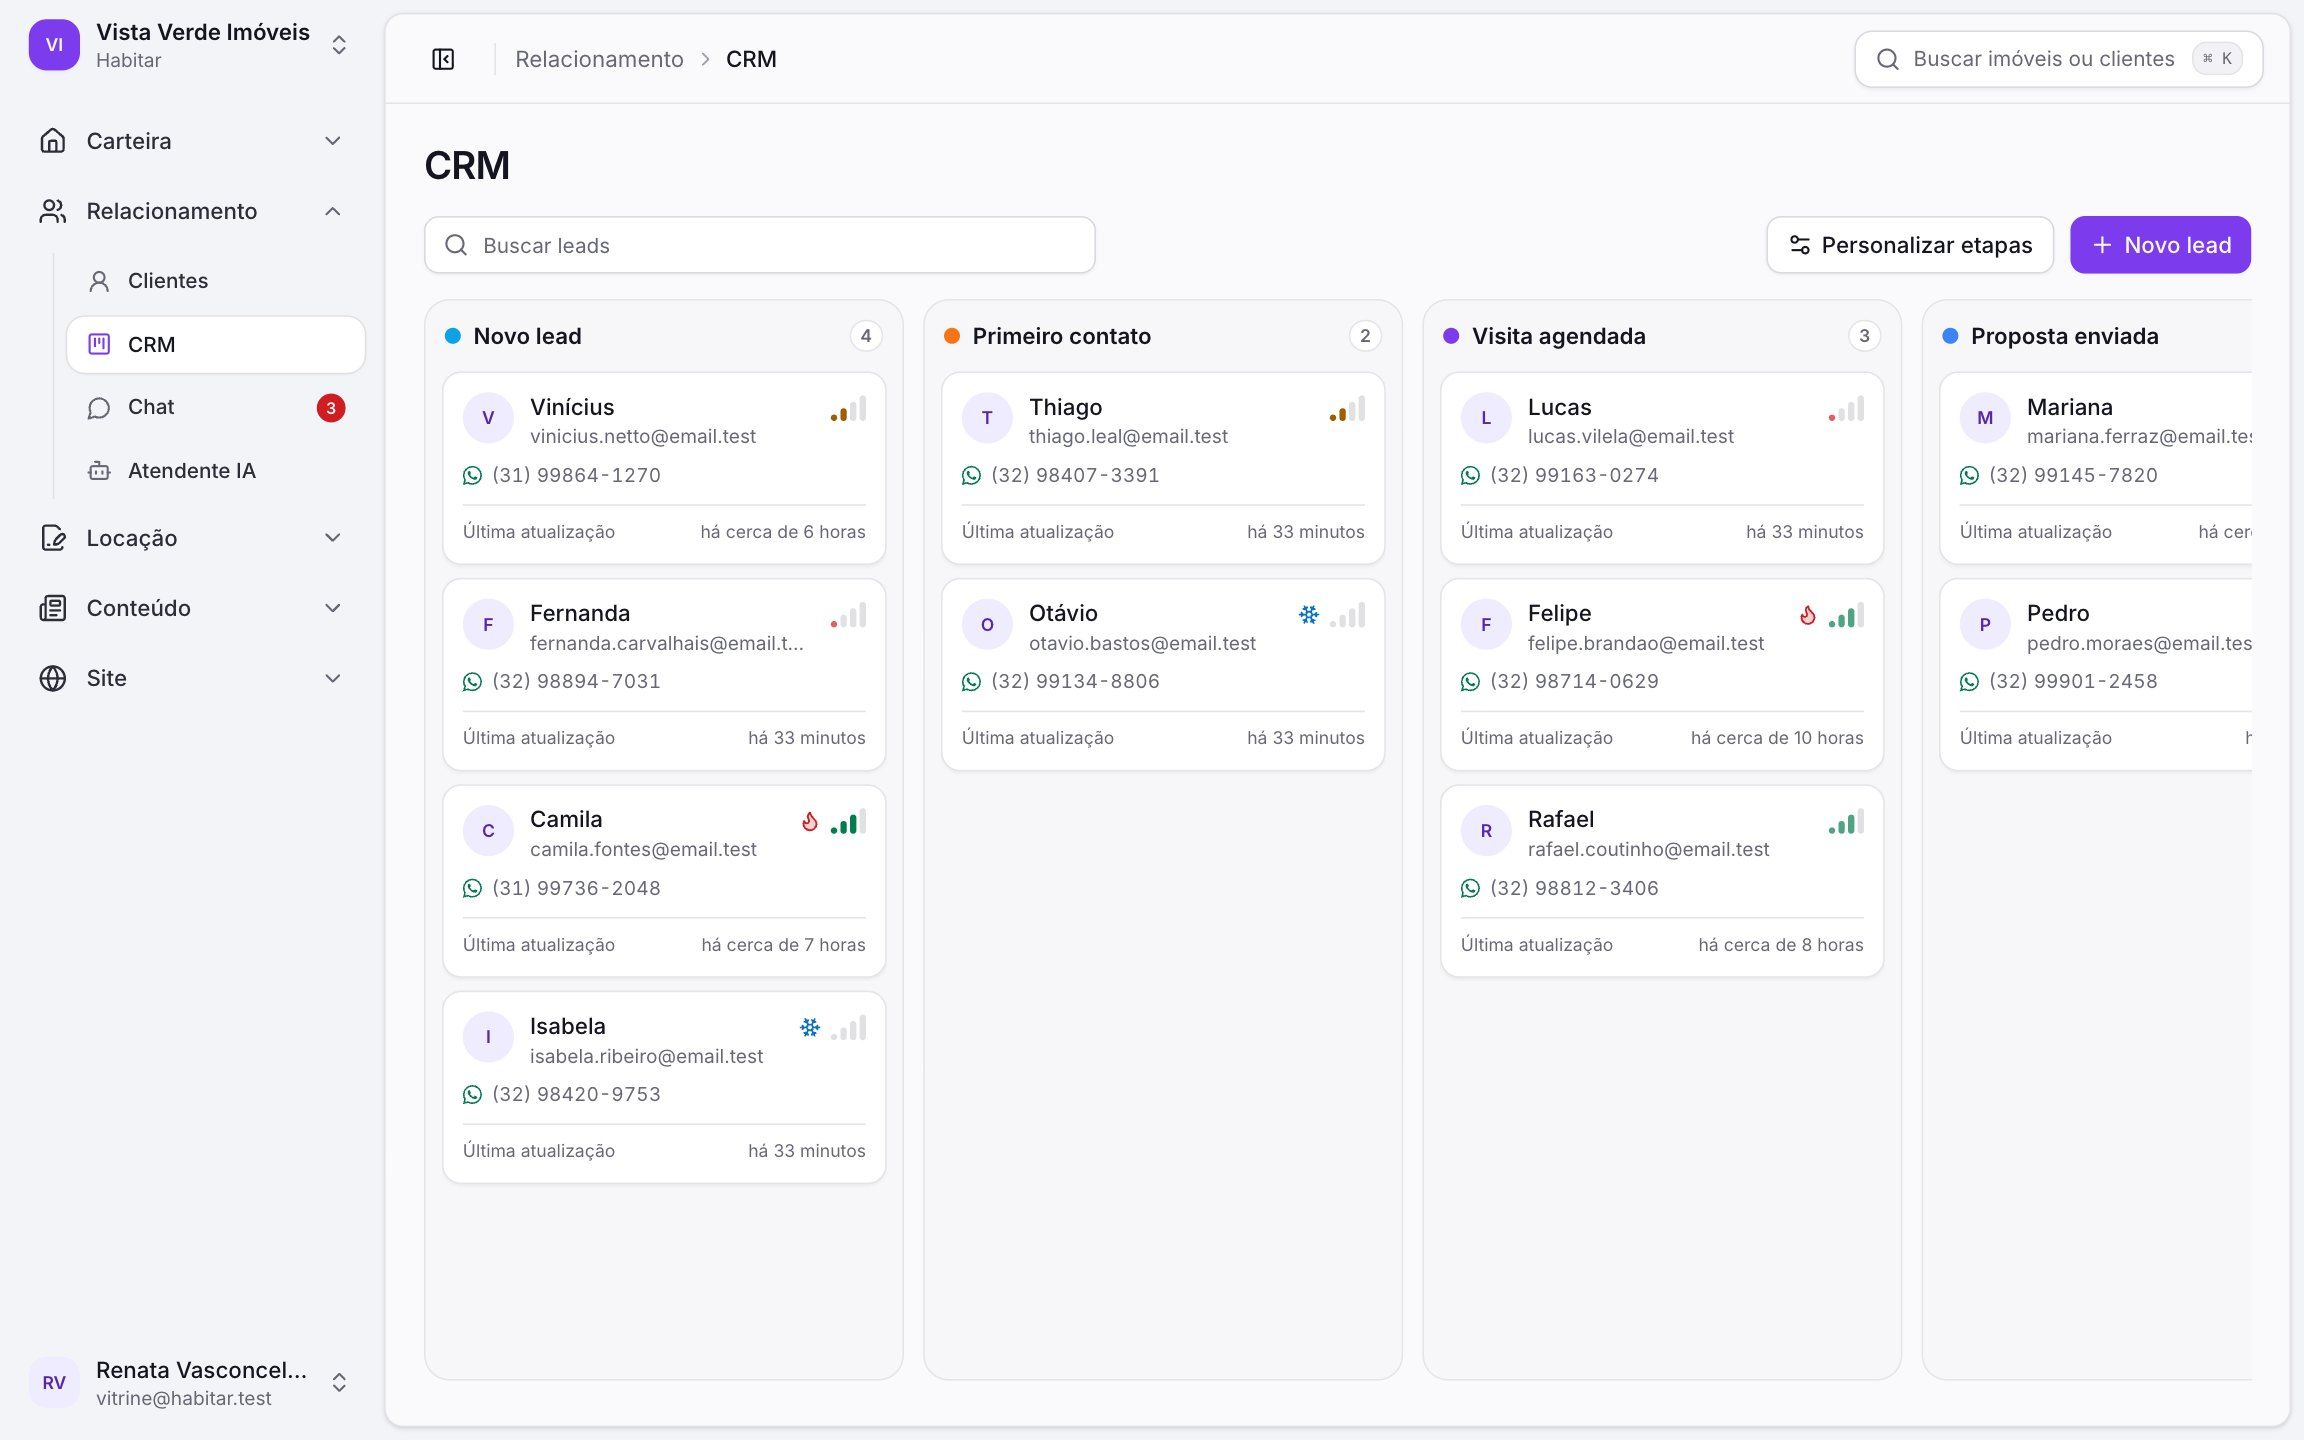The height and width of the screenshot is (1440, 2304).
Task: Focus the Buscar imóveis ou clientes field
Action: pyautogui.click(x=2059, y=59)
